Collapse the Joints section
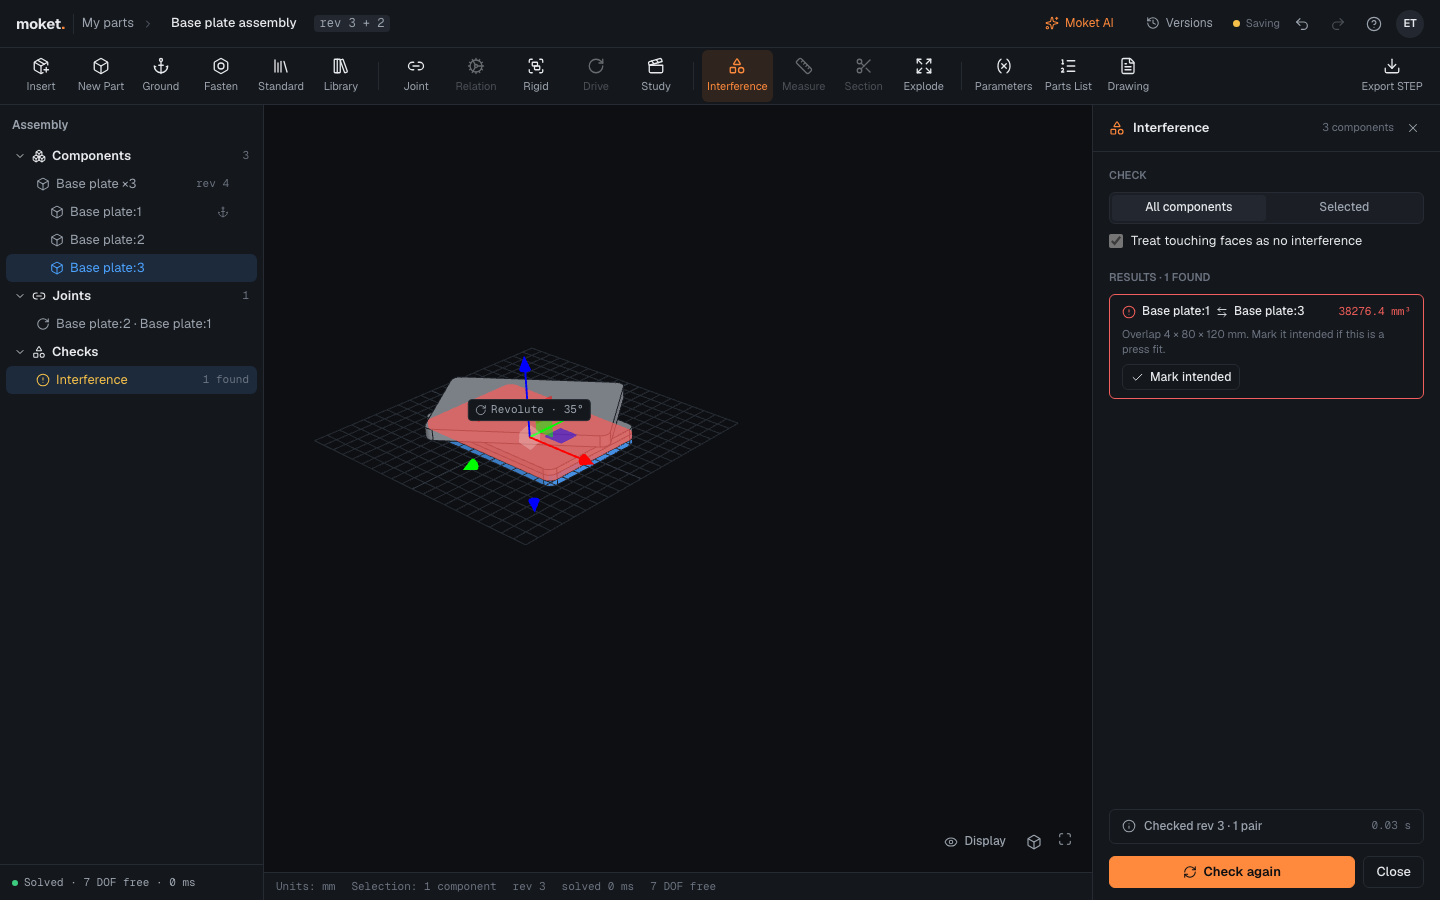Screen dimensions: 1440x900 point(20,296)
